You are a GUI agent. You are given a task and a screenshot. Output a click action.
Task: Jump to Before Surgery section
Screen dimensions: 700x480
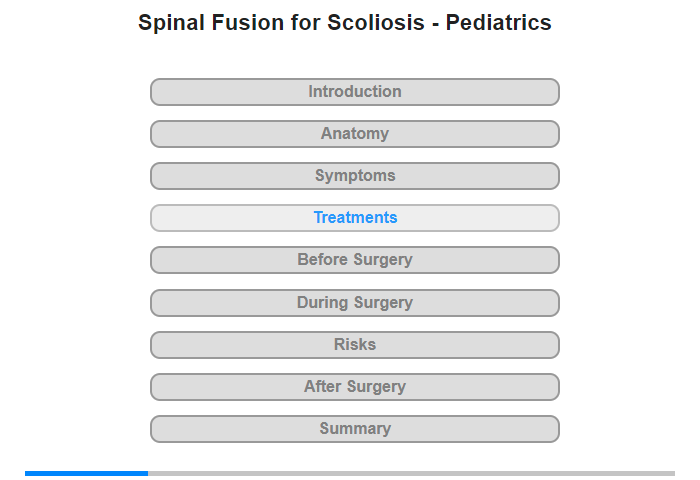tap(354, 260)
